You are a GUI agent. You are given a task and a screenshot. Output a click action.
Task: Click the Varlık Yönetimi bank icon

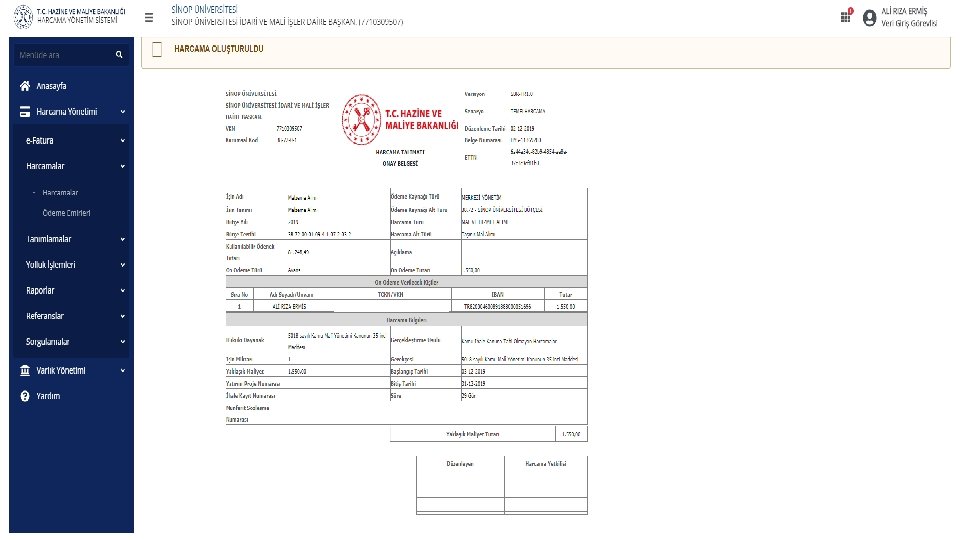click(x=25, y=370)
